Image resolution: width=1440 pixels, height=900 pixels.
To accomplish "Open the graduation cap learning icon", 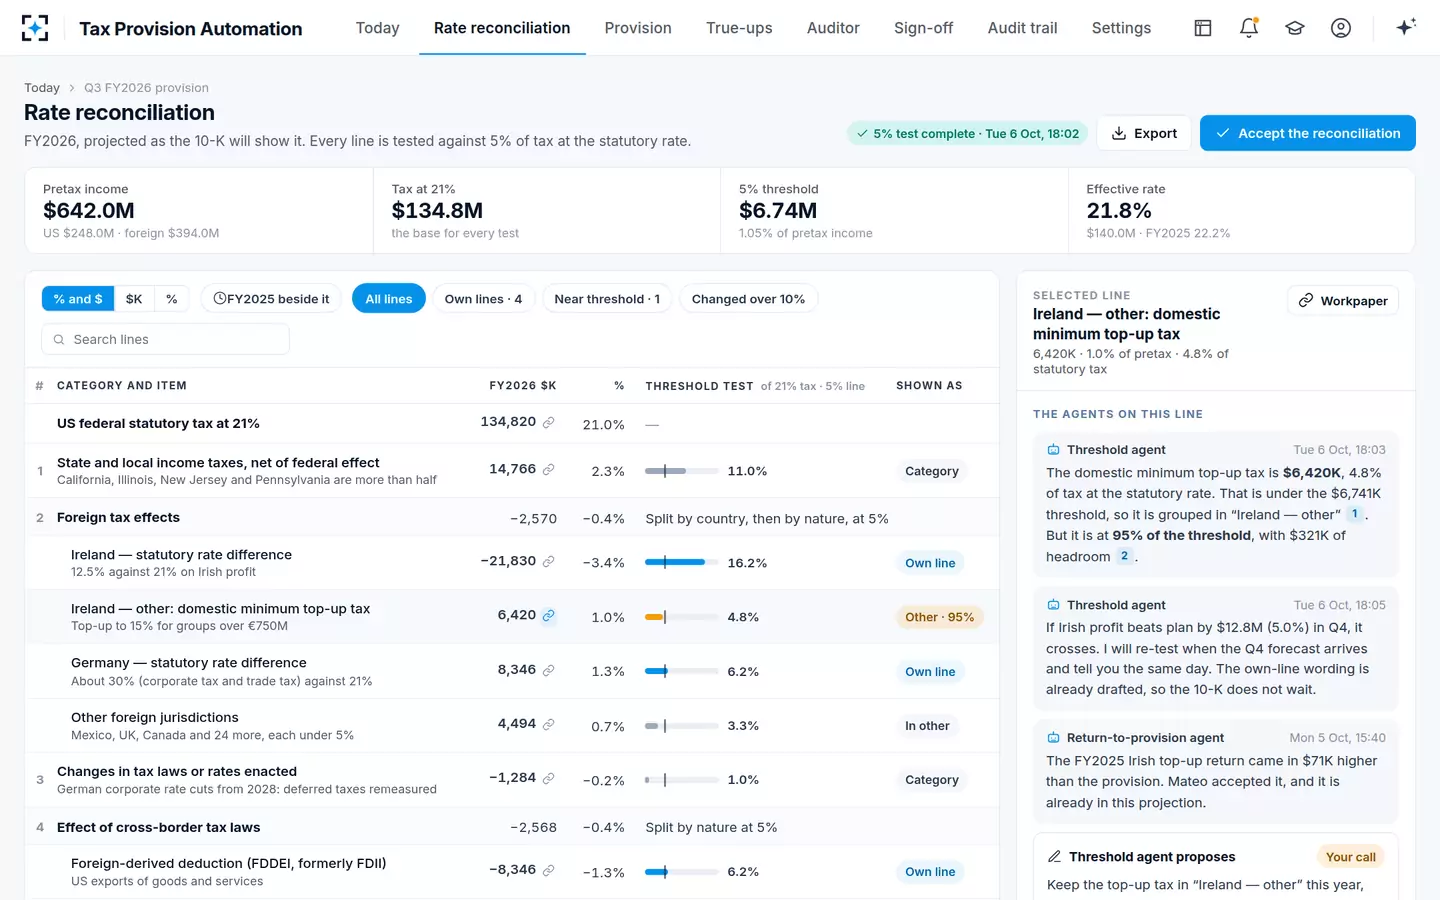I will click(1295, 28).
